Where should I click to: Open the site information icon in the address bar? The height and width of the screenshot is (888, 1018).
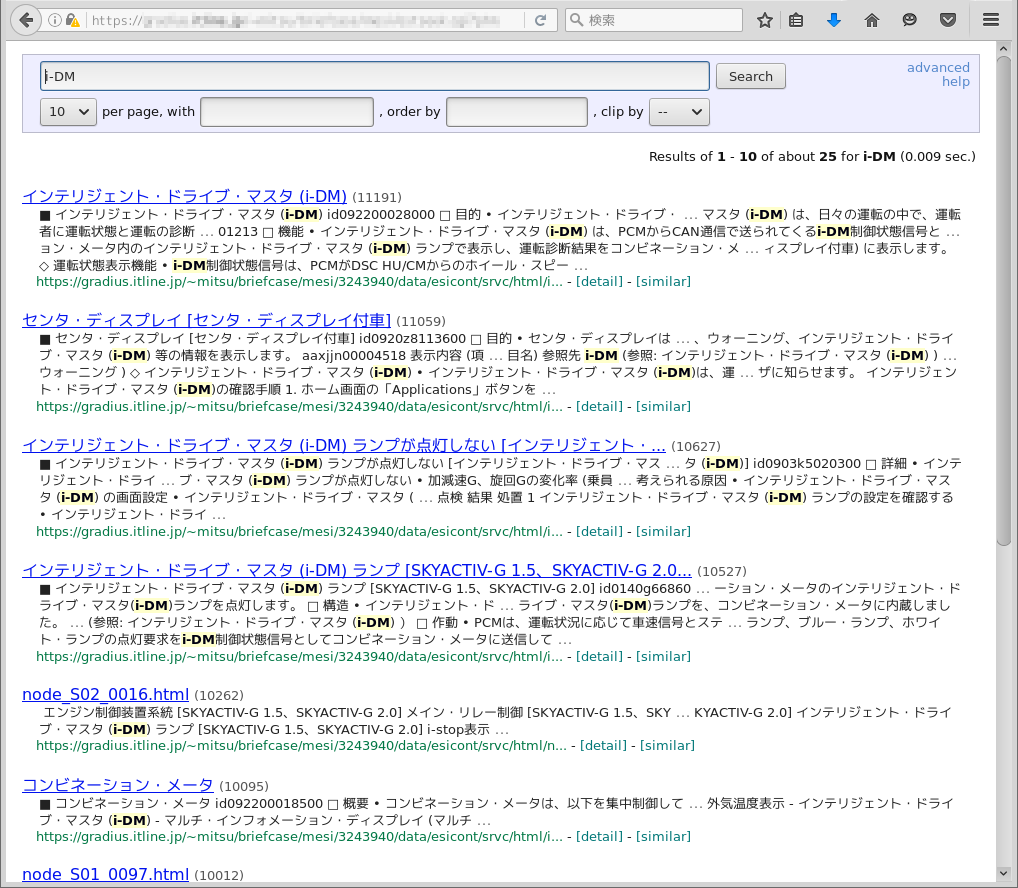54,20
